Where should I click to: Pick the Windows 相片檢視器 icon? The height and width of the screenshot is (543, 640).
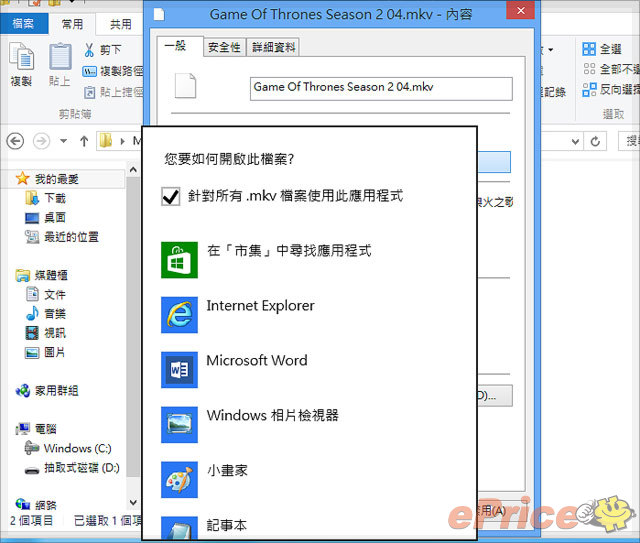click(179, 425)
